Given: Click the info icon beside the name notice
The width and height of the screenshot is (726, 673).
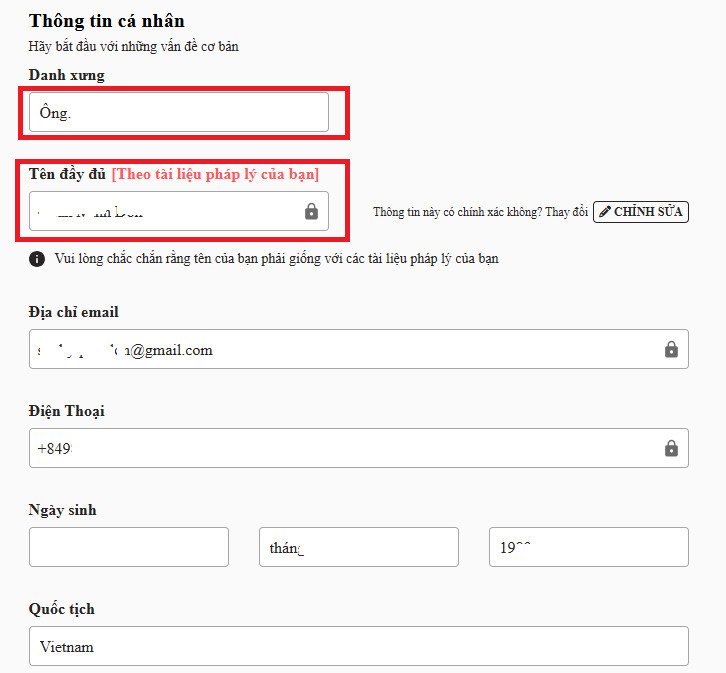Looking at the screenshot, I should [37, 259].
